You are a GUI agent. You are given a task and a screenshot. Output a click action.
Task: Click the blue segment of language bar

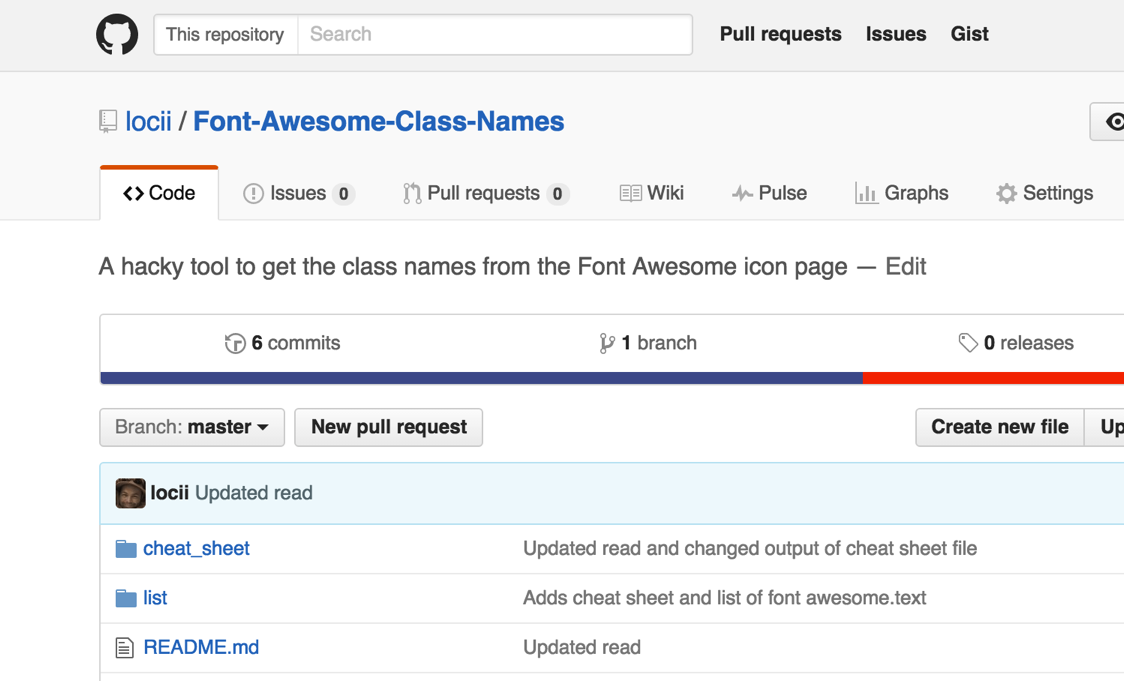click(x=482, y=378)
